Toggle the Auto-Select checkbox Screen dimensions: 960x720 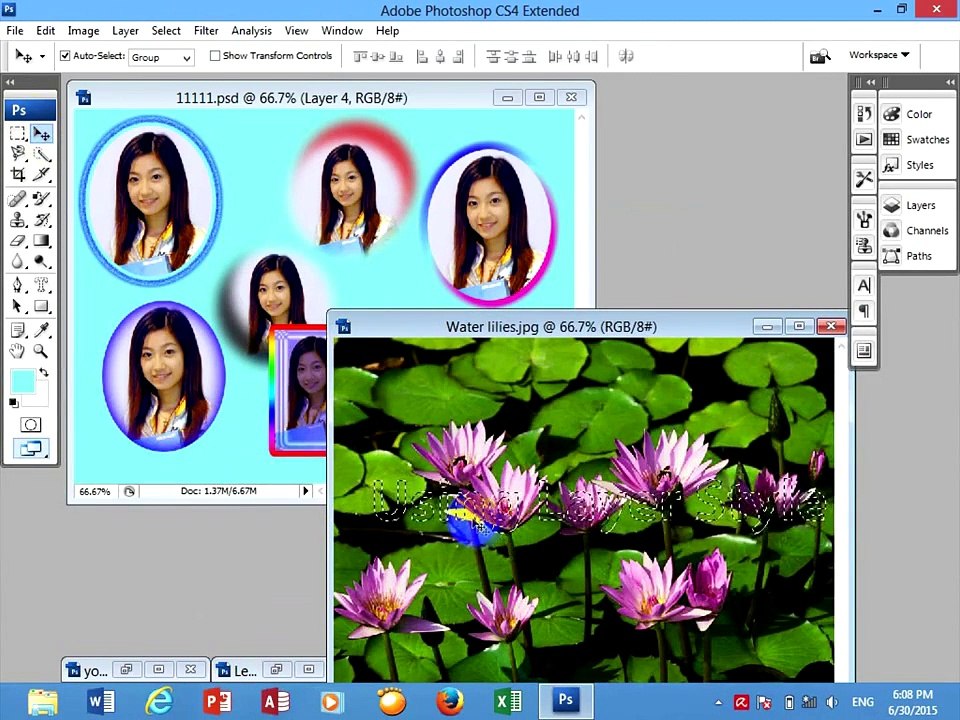[x=65, y=56]
